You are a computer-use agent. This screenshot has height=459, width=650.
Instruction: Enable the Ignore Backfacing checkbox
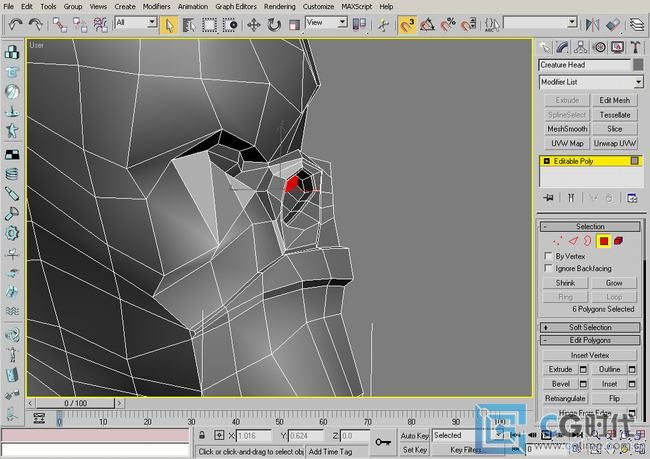pos(548,268)
